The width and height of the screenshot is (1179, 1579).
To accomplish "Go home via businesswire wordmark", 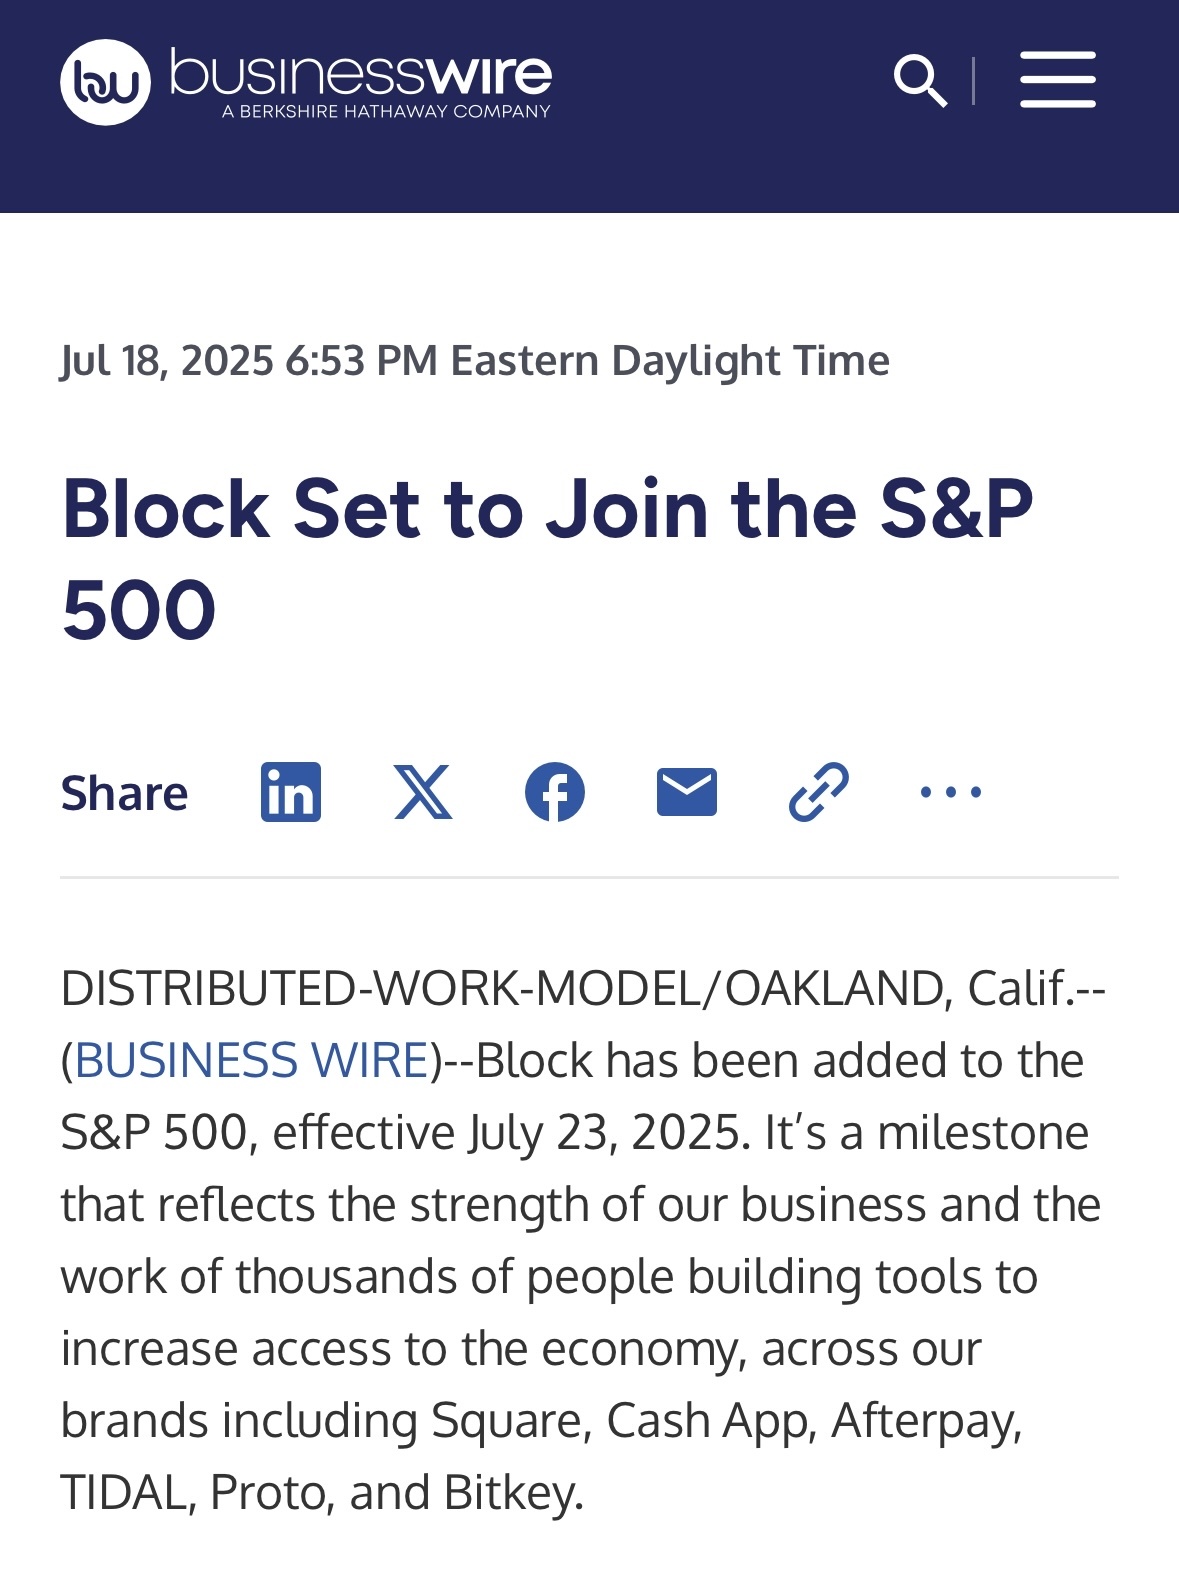I will tap(361, 72).
